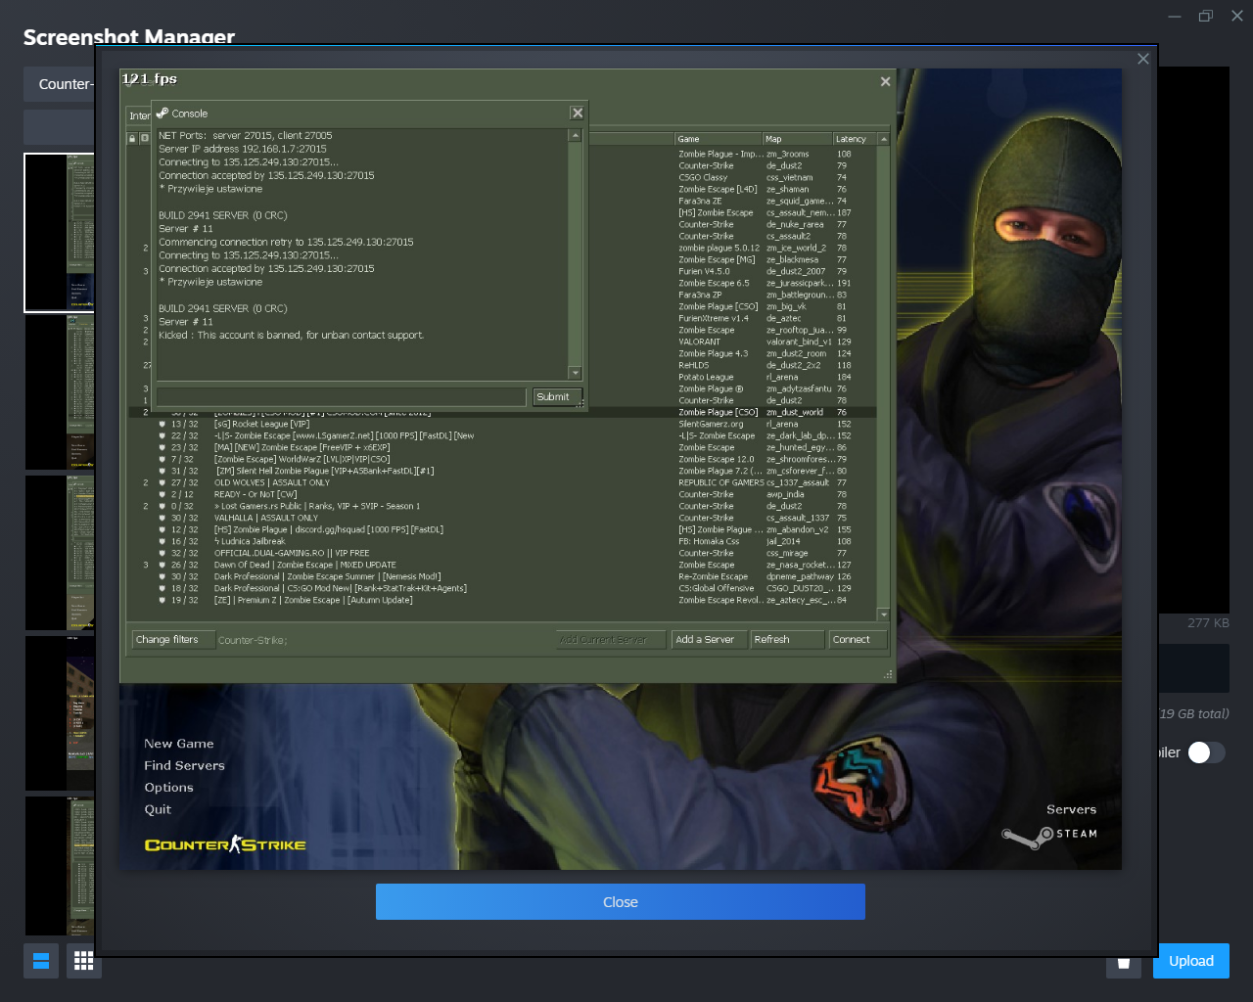The width and height of the screenshot is (1253, 1002).
Task: Click the Console scrollbar down arrow
Action: click(x=575, y=373)
